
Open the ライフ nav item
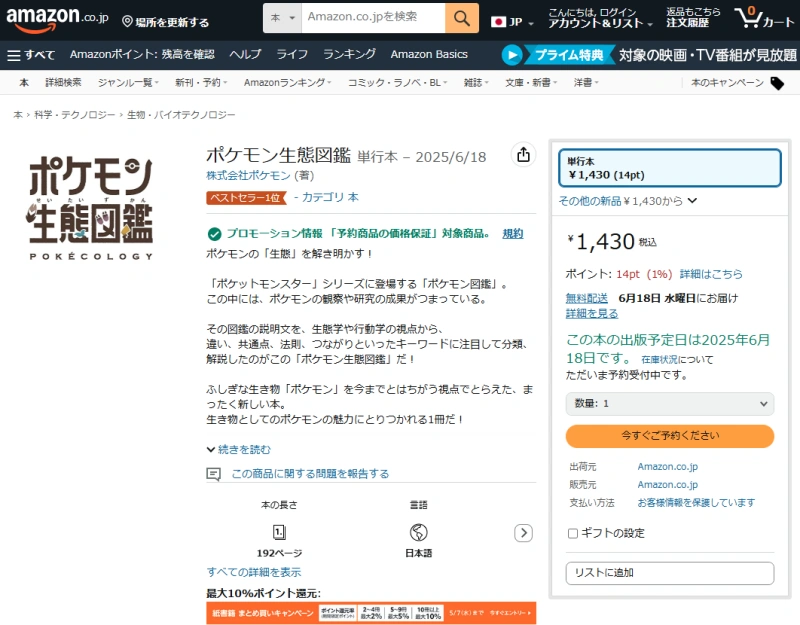[x=292, y=55]
